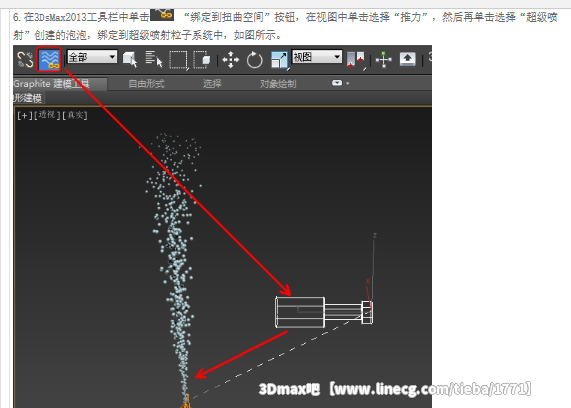Switch to the 对象绘制 ribbon tab
Screen dimensions: 571x408
click(278, 84)
